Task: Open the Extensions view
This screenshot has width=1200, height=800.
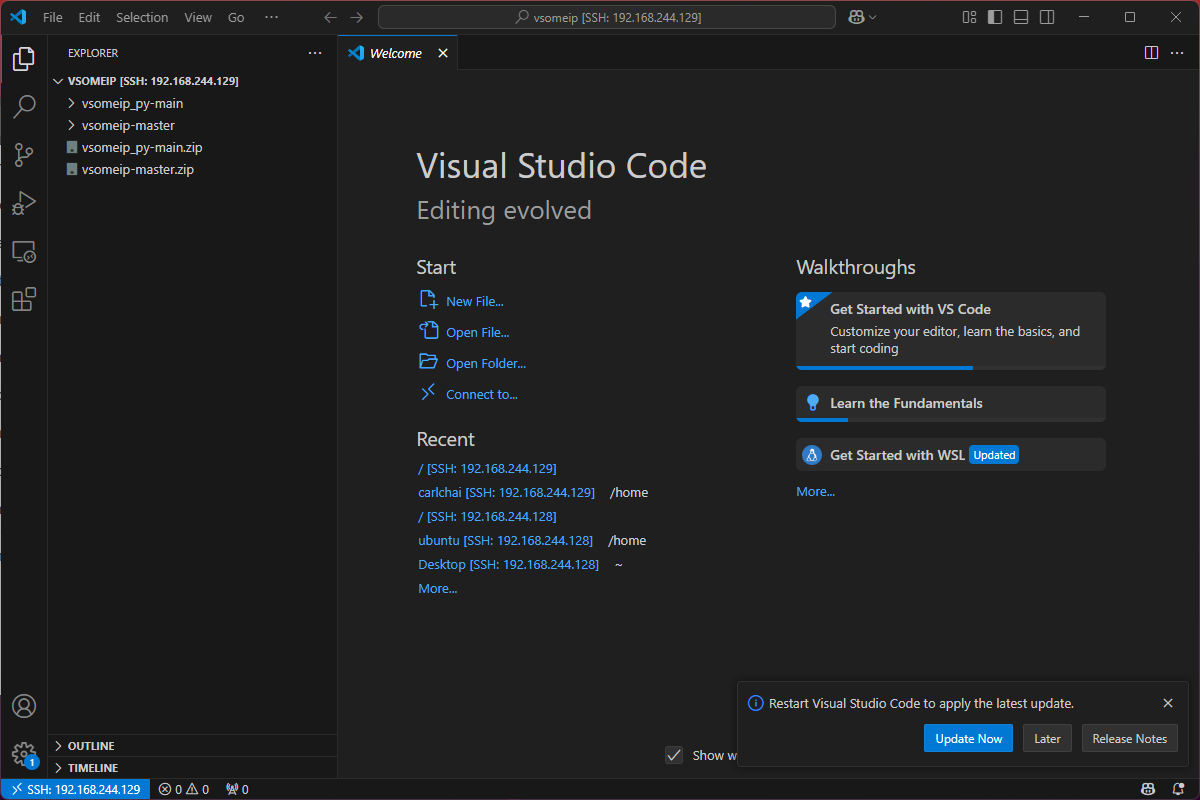Action: coord(24,299)
